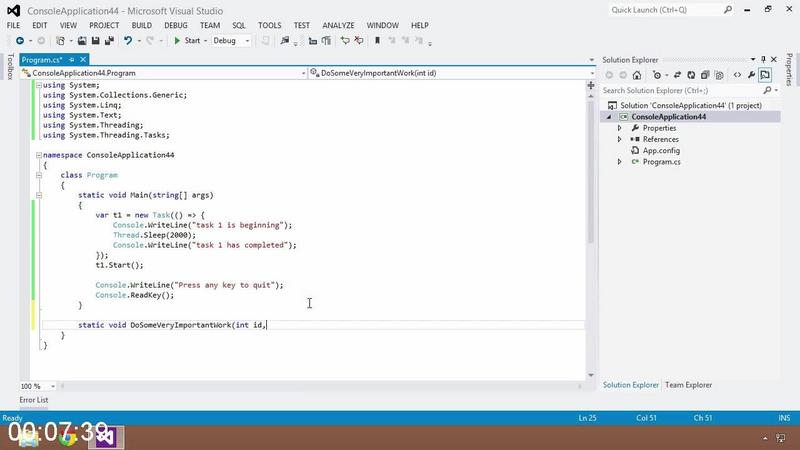The width and height of the screenshot is (800, 450).
Task: Expand the Properties node in Solution Explorer
Action: [619, 128]
